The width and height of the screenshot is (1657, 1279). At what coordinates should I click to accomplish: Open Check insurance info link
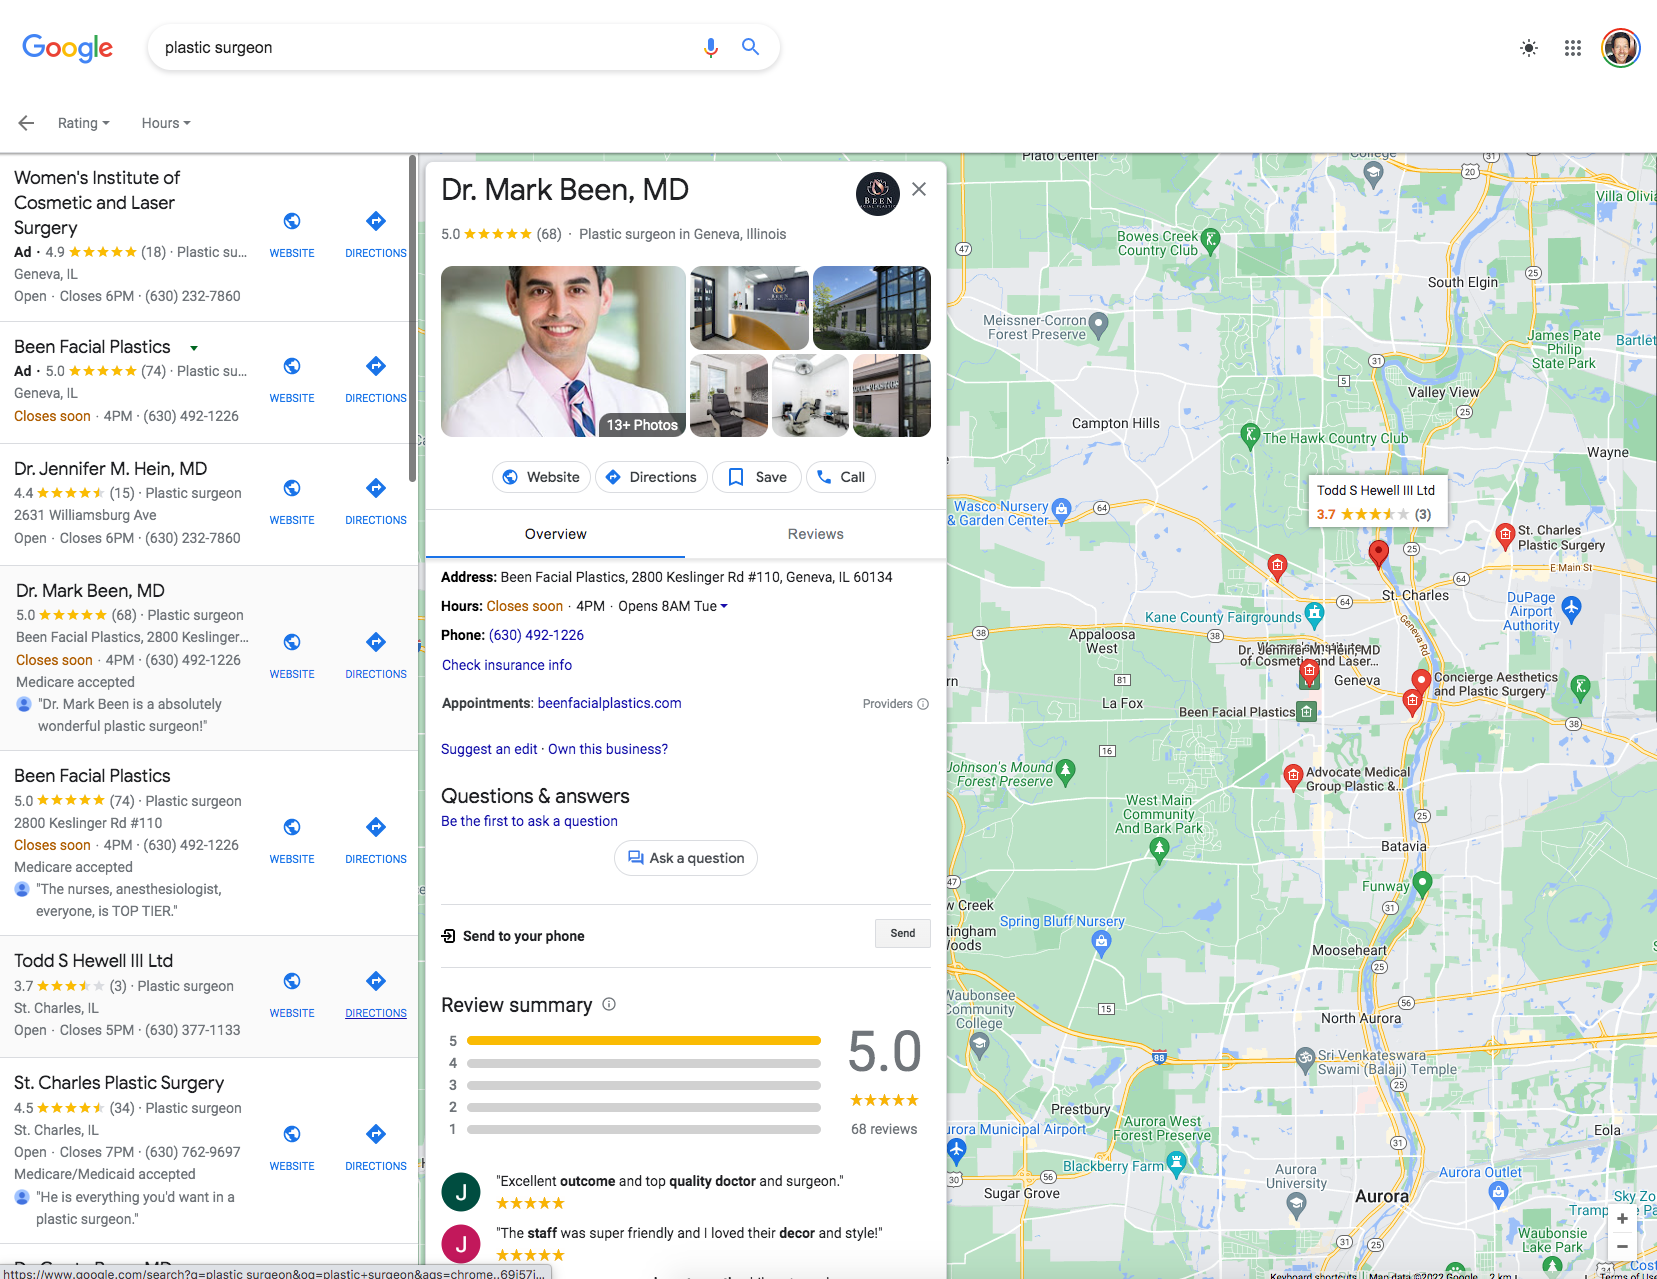pyautogui.click(x=507, y=665)
